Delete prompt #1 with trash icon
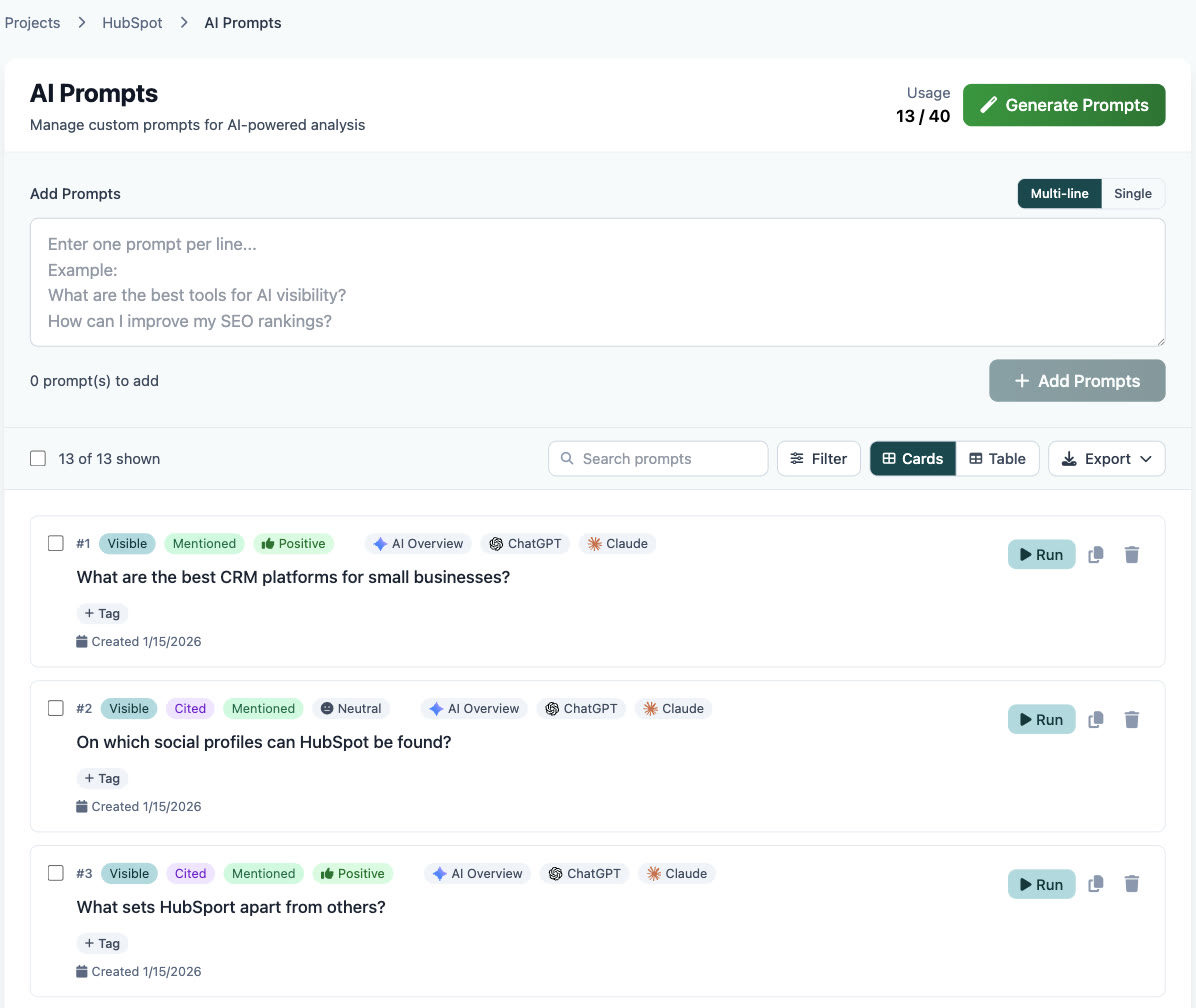The image size is (1196, 1008). (x=1131, y=554)
